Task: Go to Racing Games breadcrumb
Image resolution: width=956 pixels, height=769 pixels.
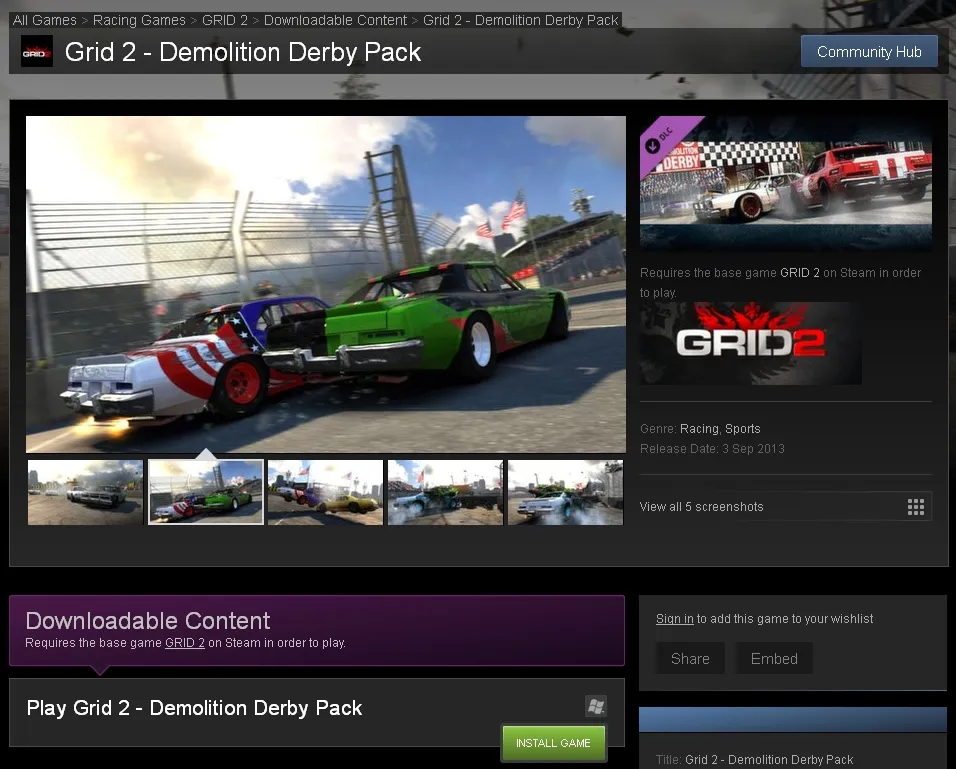Action: (139, 20)
